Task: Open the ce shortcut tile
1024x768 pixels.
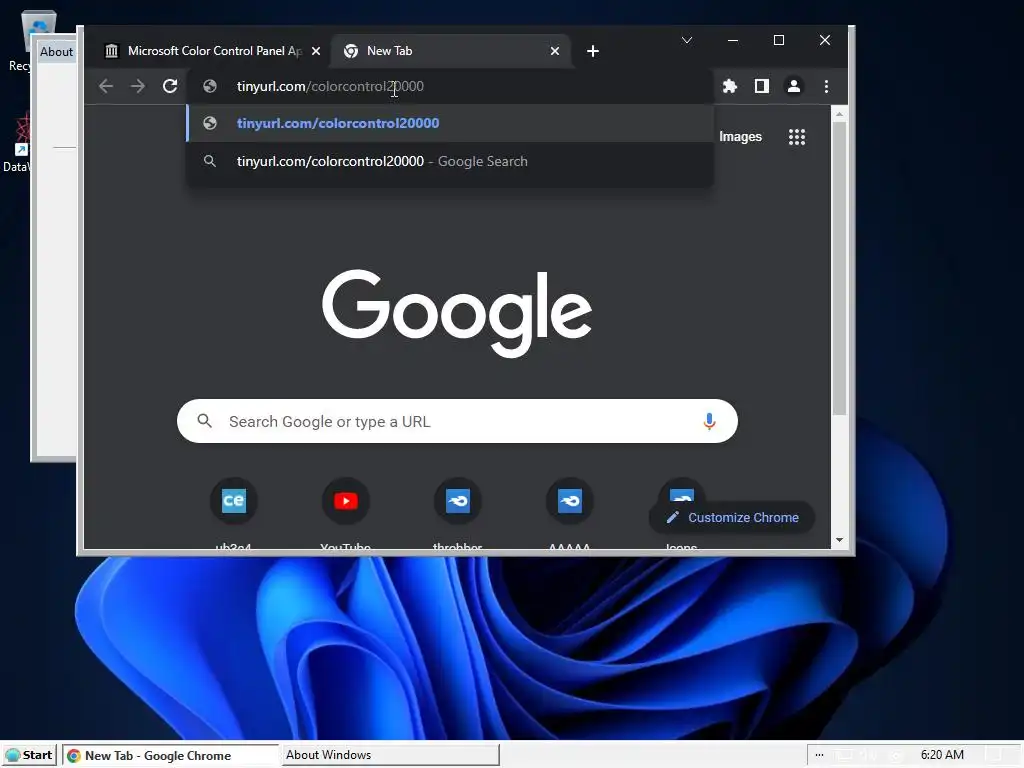Action: 233,501
